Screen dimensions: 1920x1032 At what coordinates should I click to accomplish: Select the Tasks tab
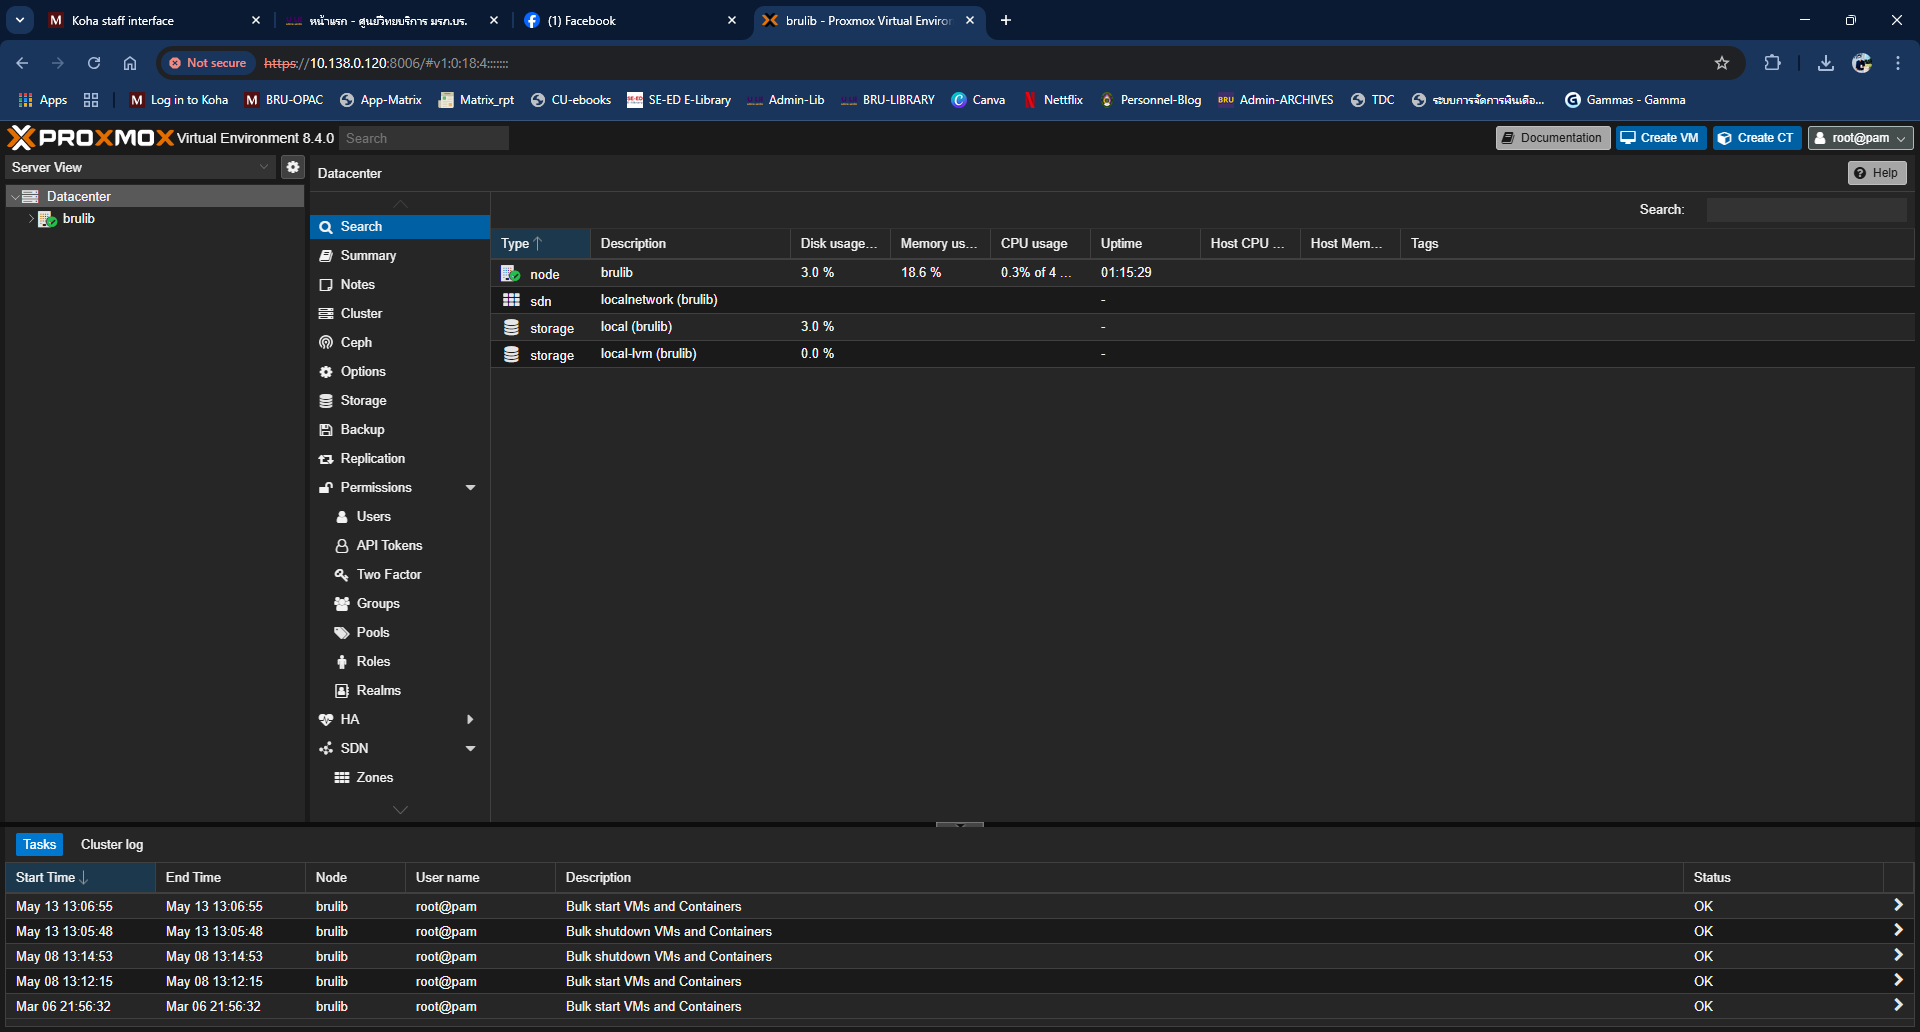pyautogui.click(x=40, y=845)
